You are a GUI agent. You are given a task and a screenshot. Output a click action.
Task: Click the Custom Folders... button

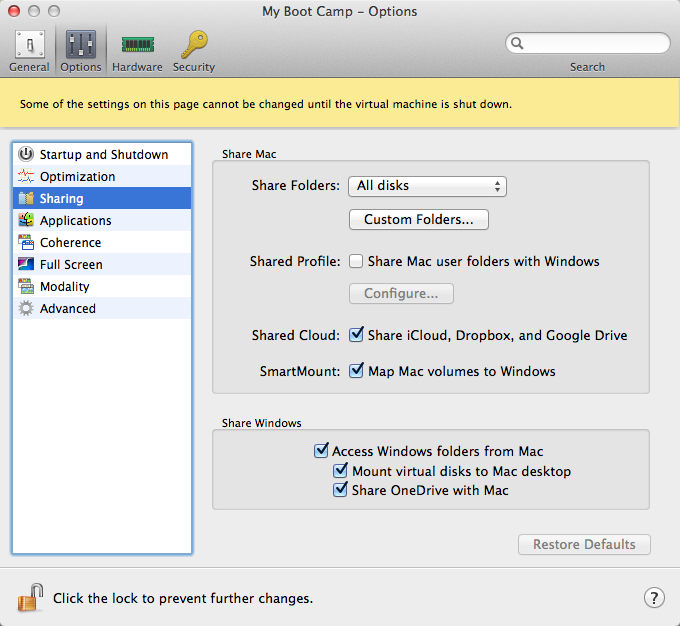(418, 220)
